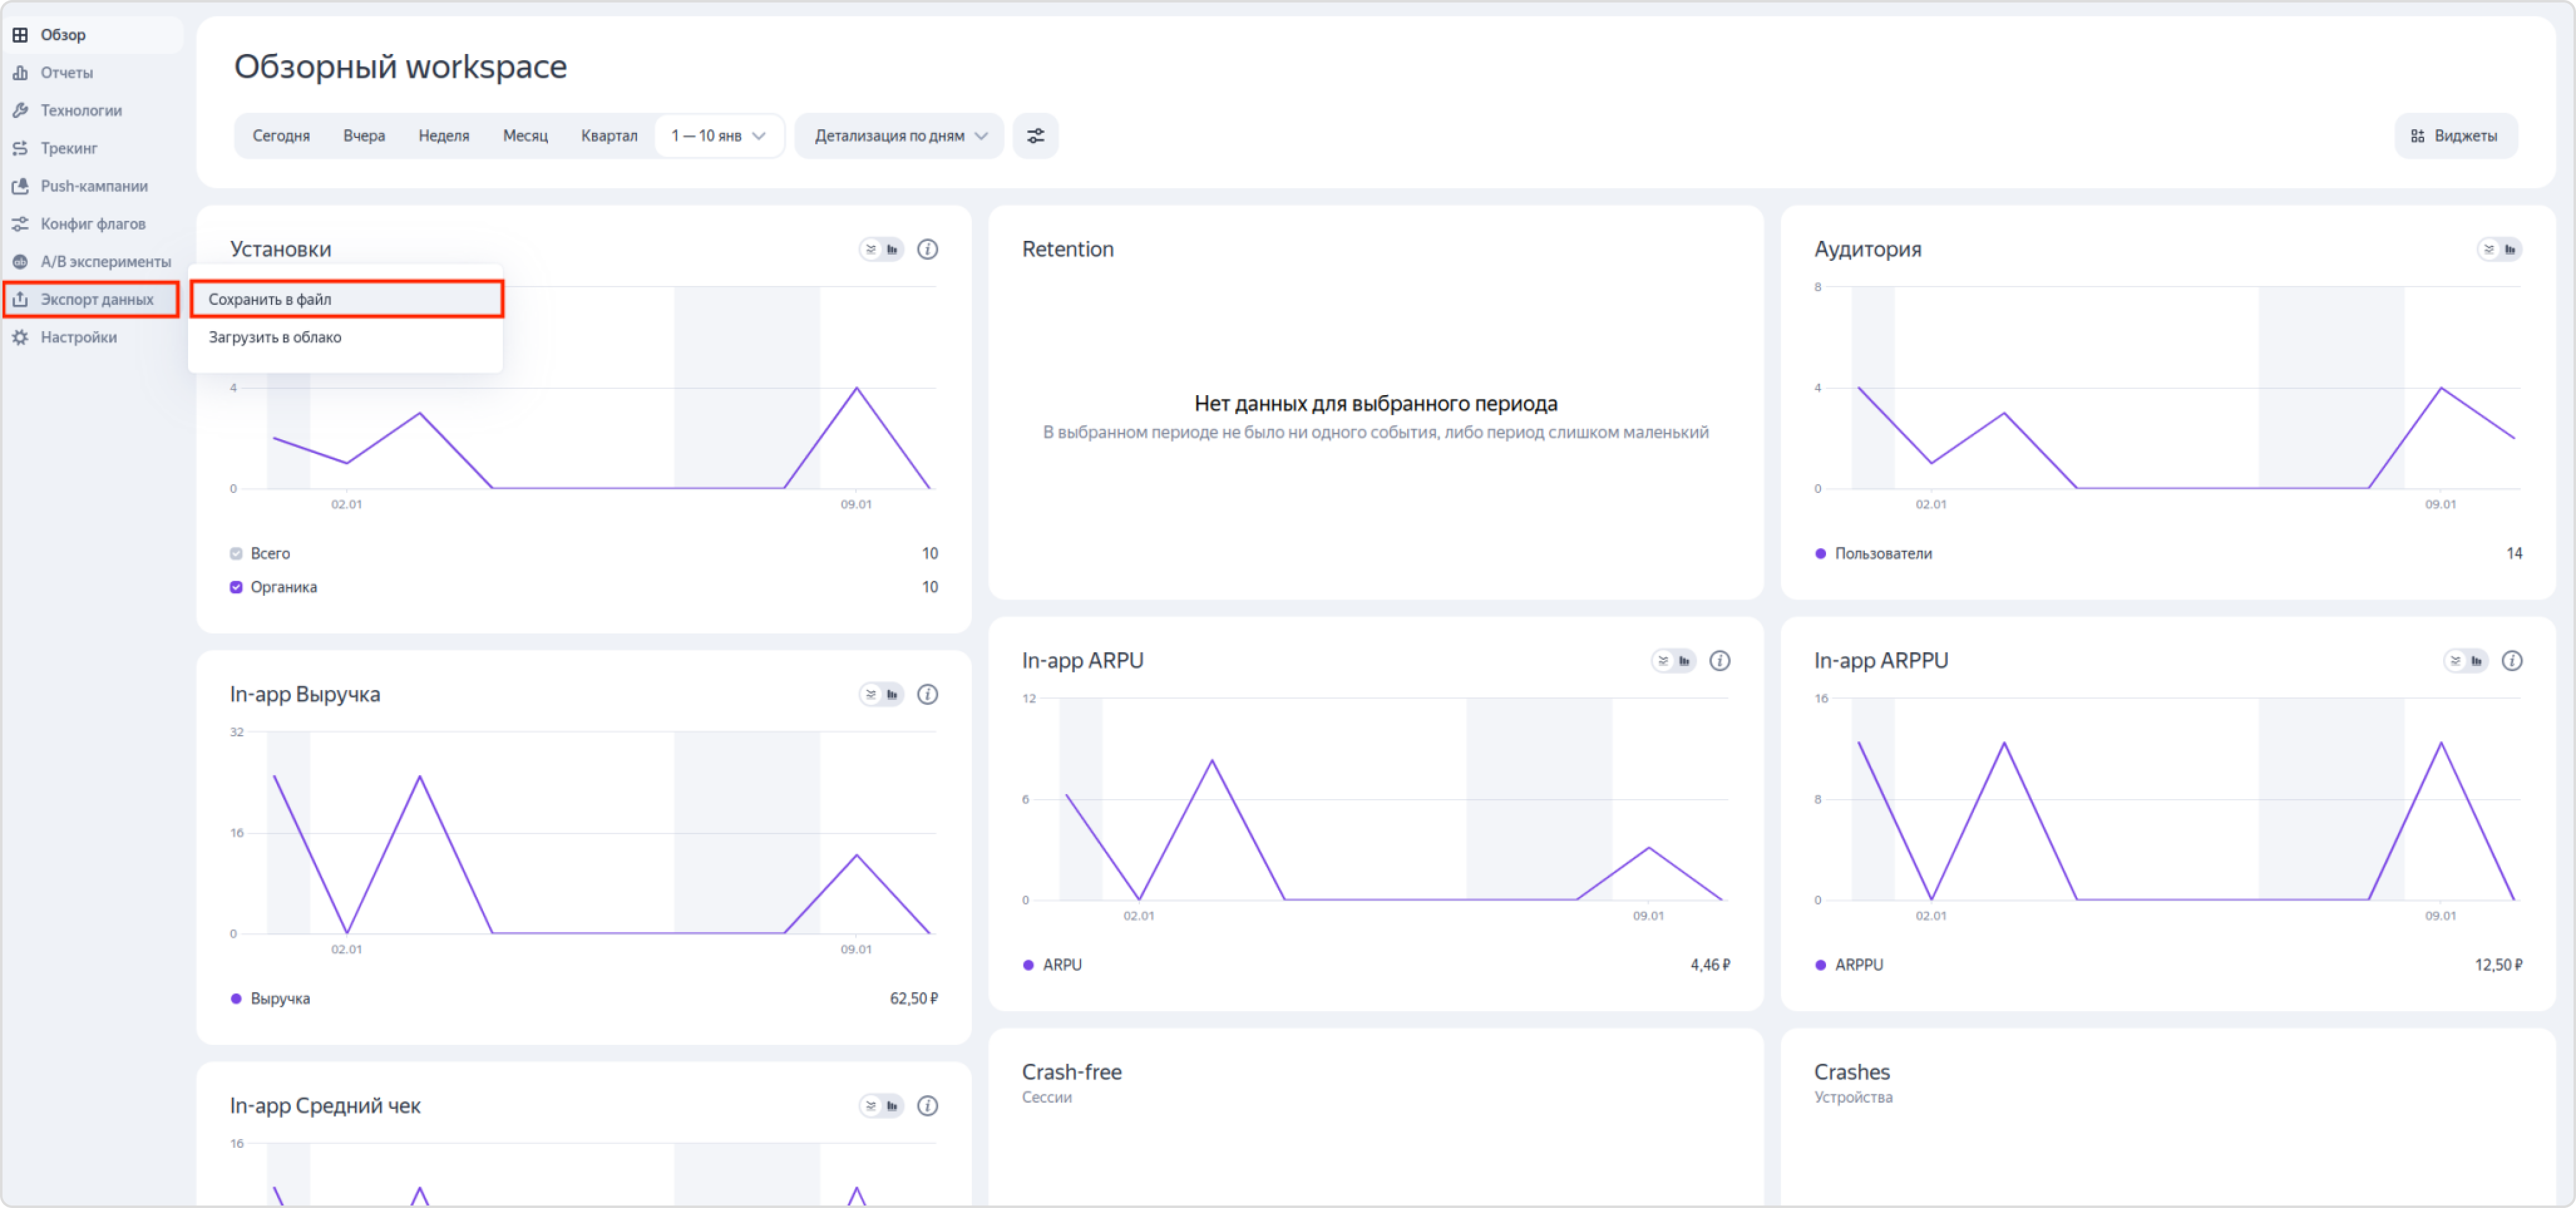Image resolution: width=2576 pixels, height=1208 pixels.
Task: Click the Обзорный workspace title
Action: pyautogui.click(x=400, y=67)
